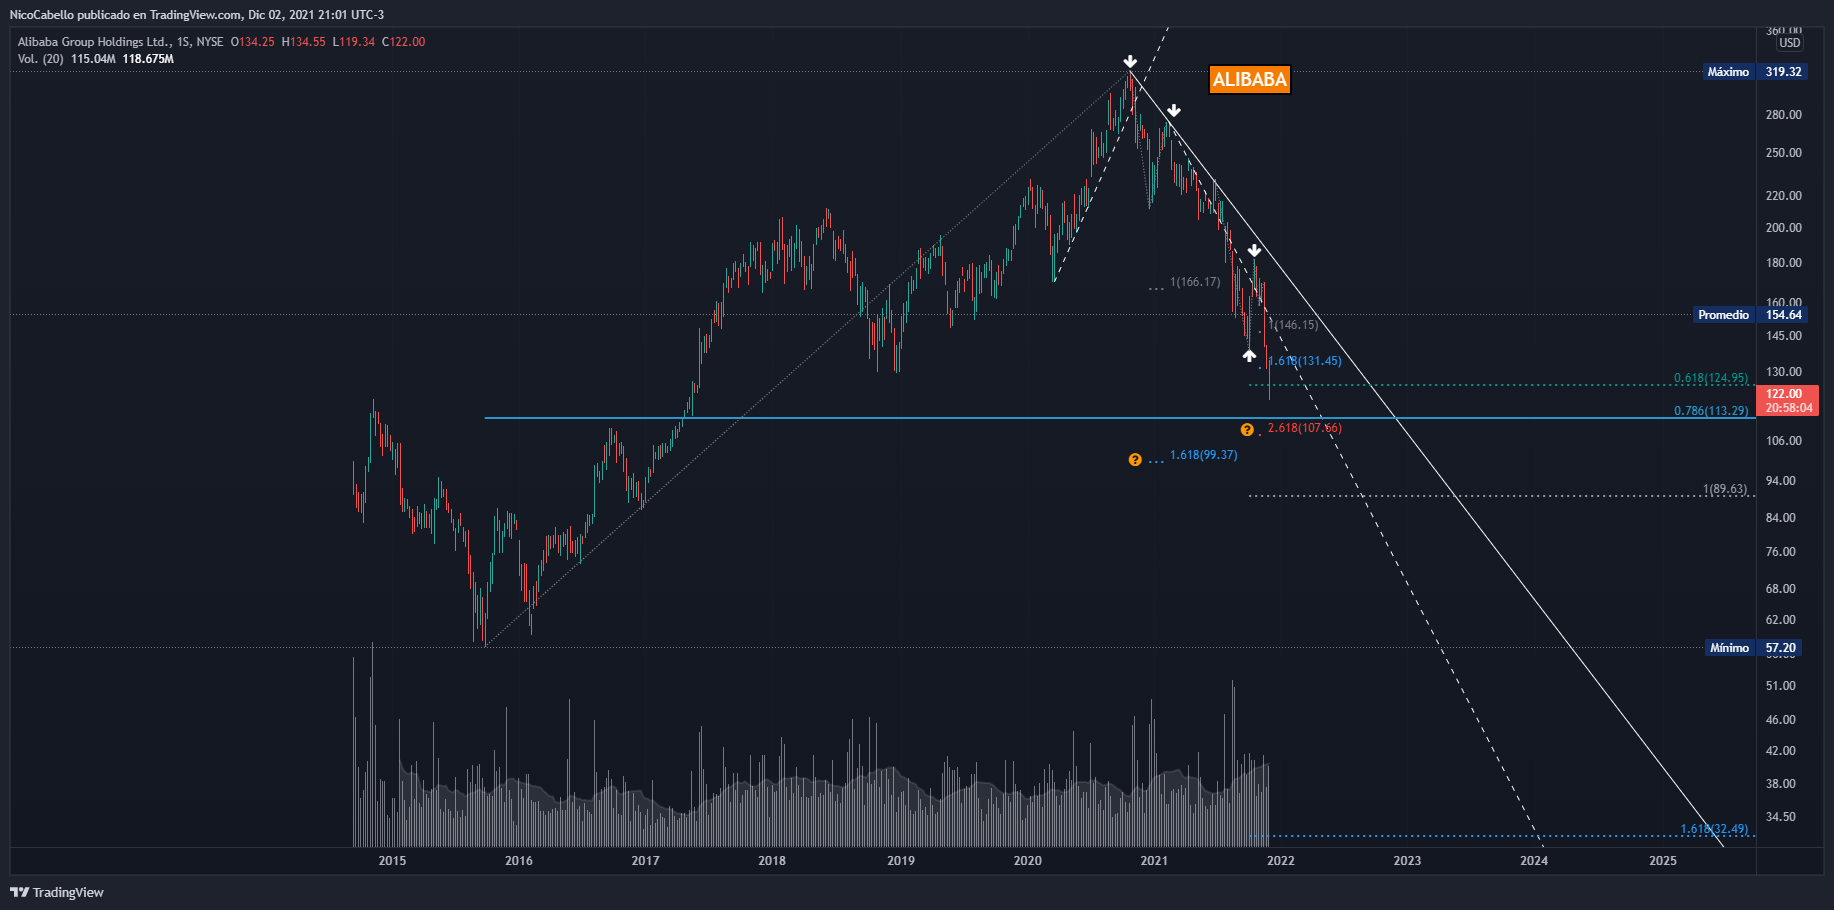Click the 2021 label on time axis
Image resolution: width=1834 pixels, height=910 pixels.
1154,861
